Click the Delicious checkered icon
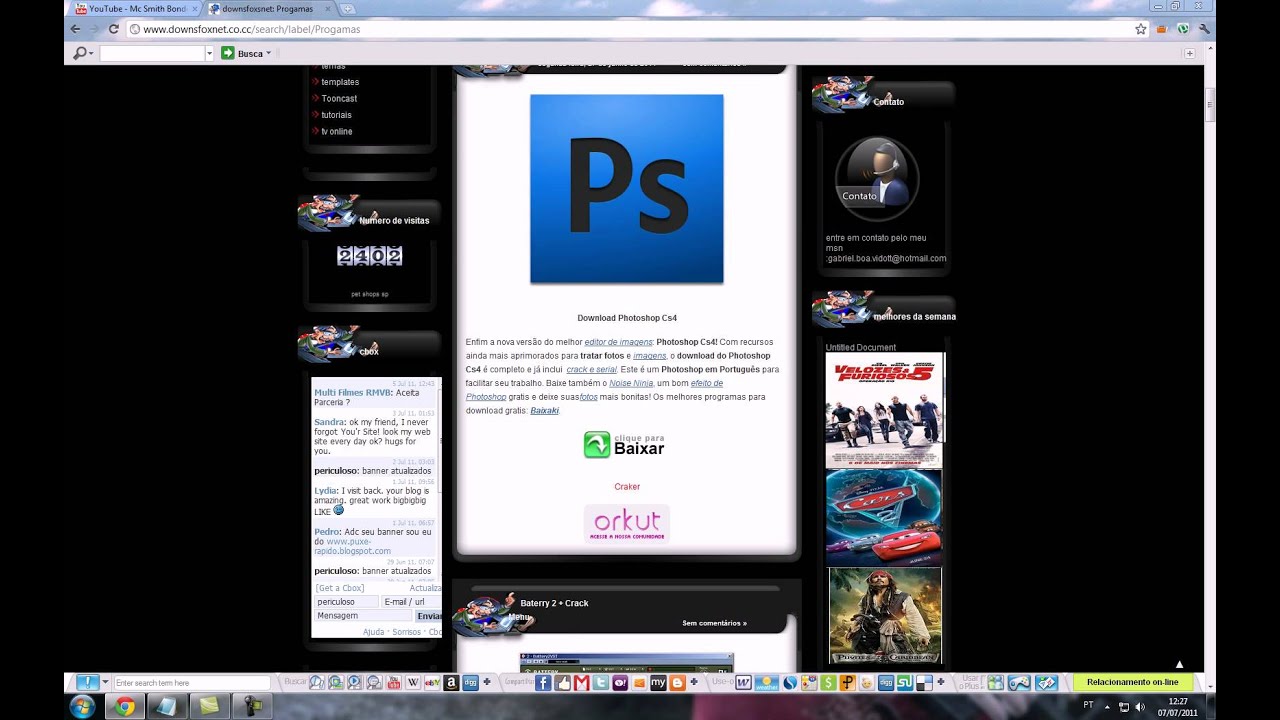Screen dimensions: 1280x720 [x=924, y=683]
